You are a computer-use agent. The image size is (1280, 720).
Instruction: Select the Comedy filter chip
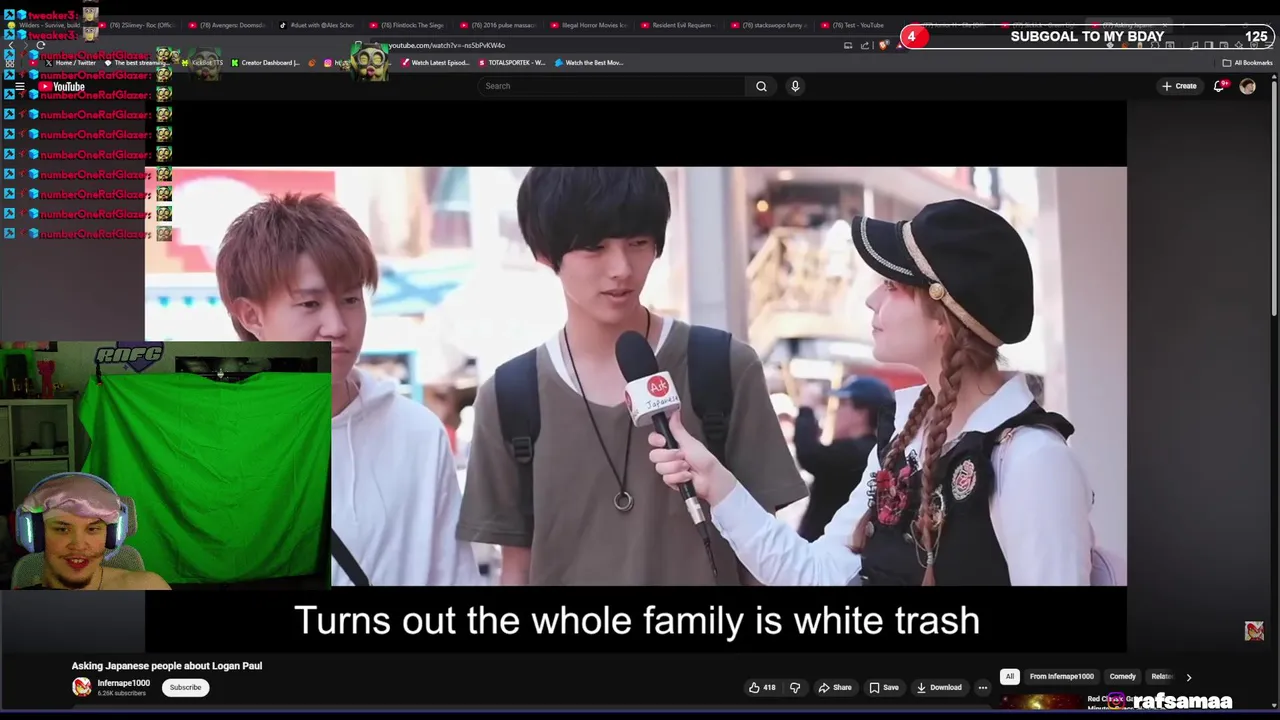[1122, 676]
